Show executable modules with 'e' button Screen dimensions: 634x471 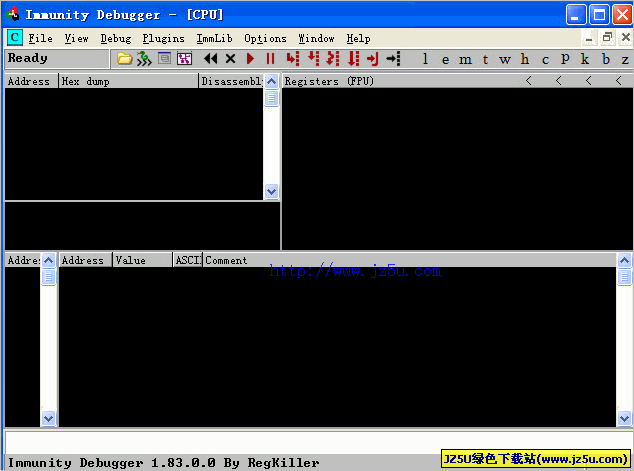[444, 59]
